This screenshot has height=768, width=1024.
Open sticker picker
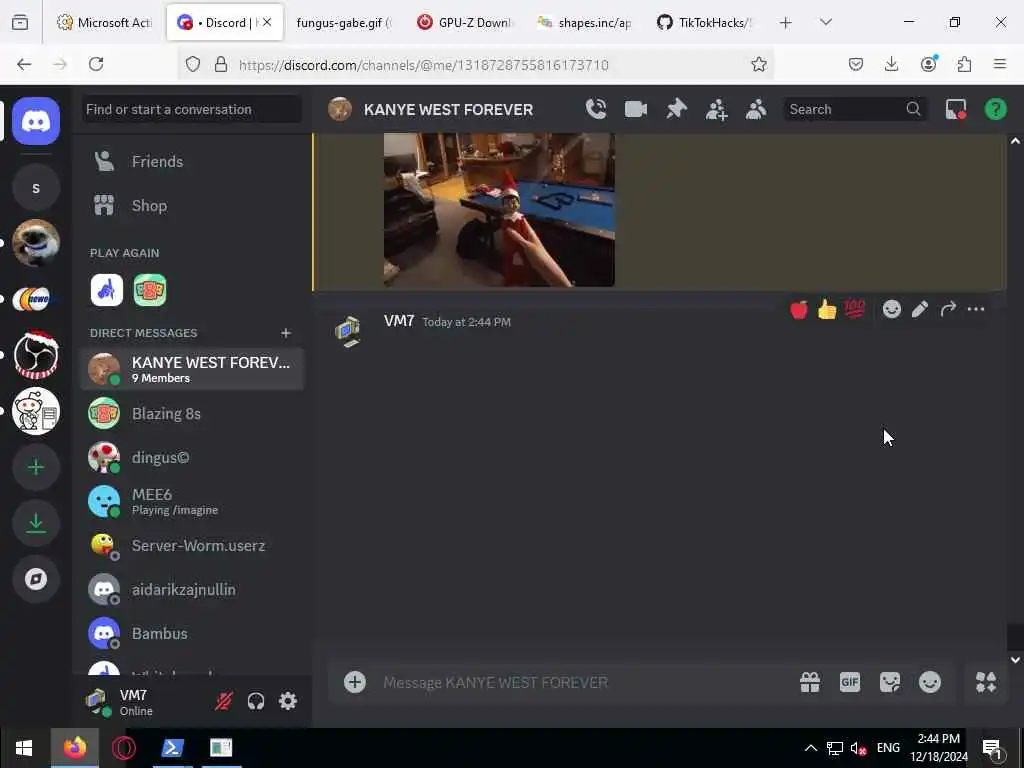click(889, 682)
